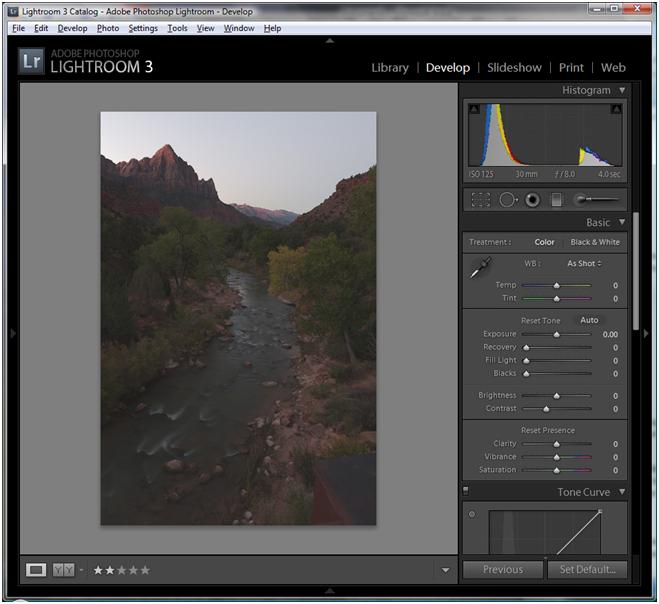659x604 pixels.
Task: Open the Develop menu
Action: 72,28
